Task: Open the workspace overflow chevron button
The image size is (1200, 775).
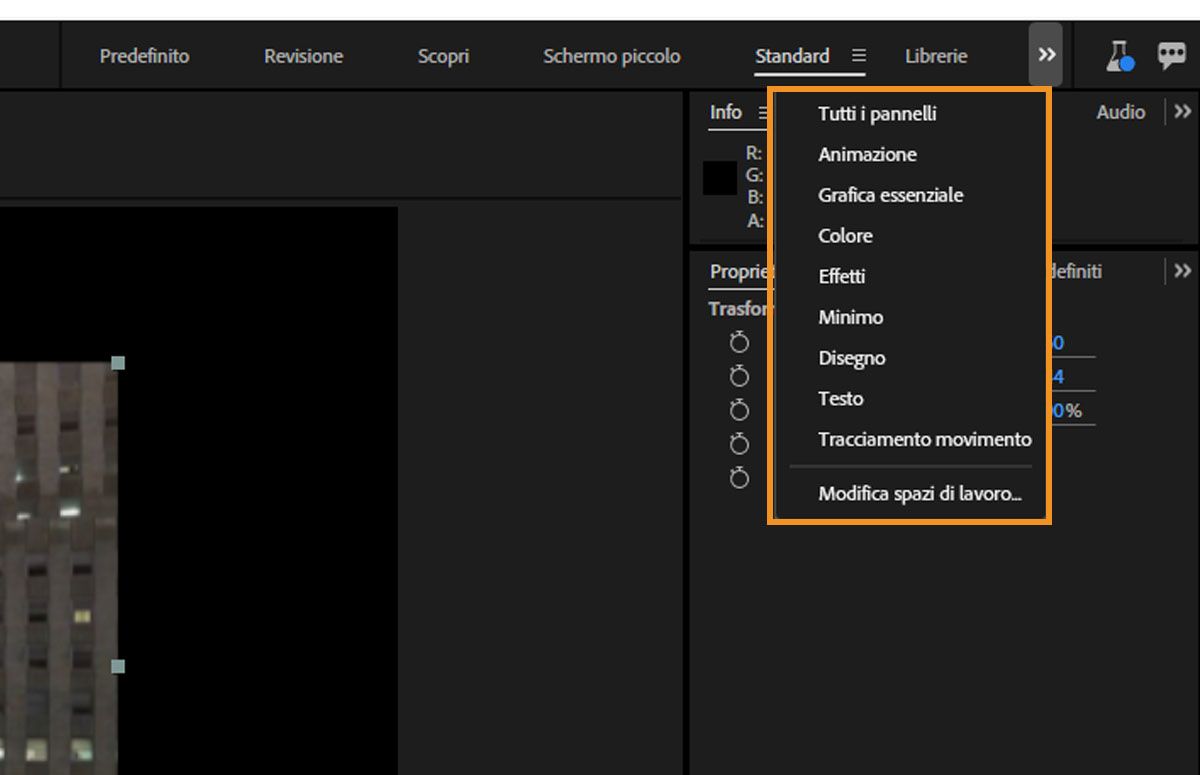Action: [1046, 55]
